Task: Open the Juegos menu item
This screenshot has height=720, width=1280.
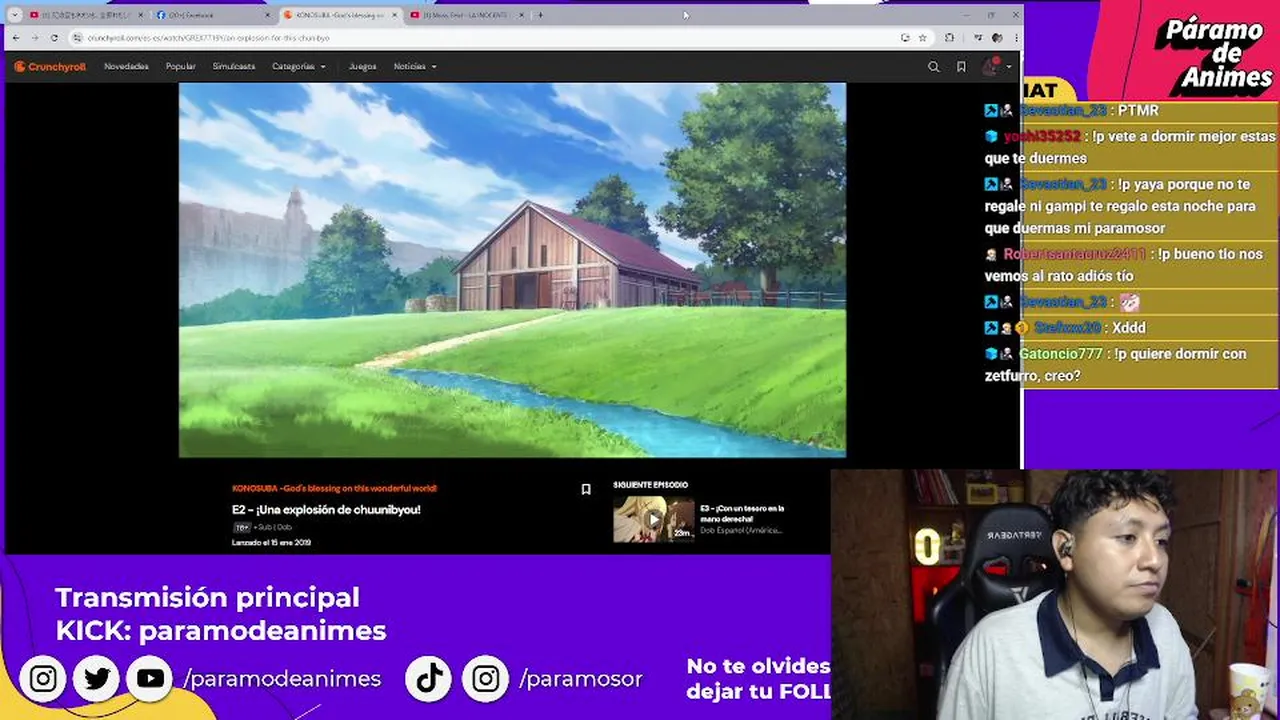Action: click(x=362, y=67)
